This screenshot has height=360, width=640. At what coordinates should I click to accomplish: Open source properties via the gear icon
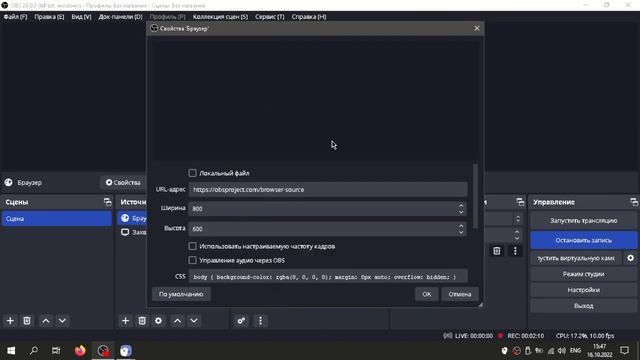[x=158, y=321]
